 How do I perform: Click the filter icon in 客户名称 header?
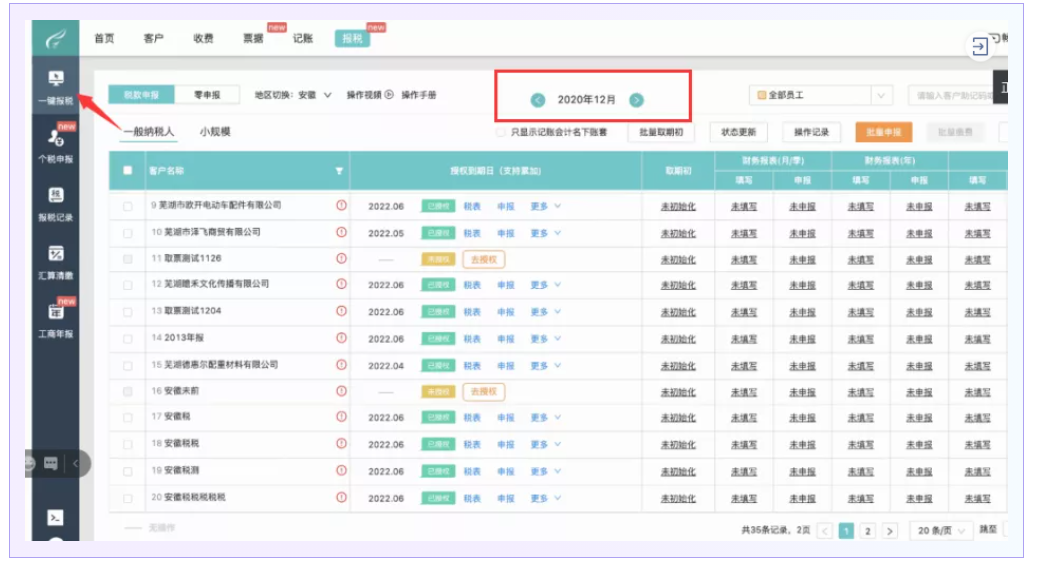pos(339,171)
